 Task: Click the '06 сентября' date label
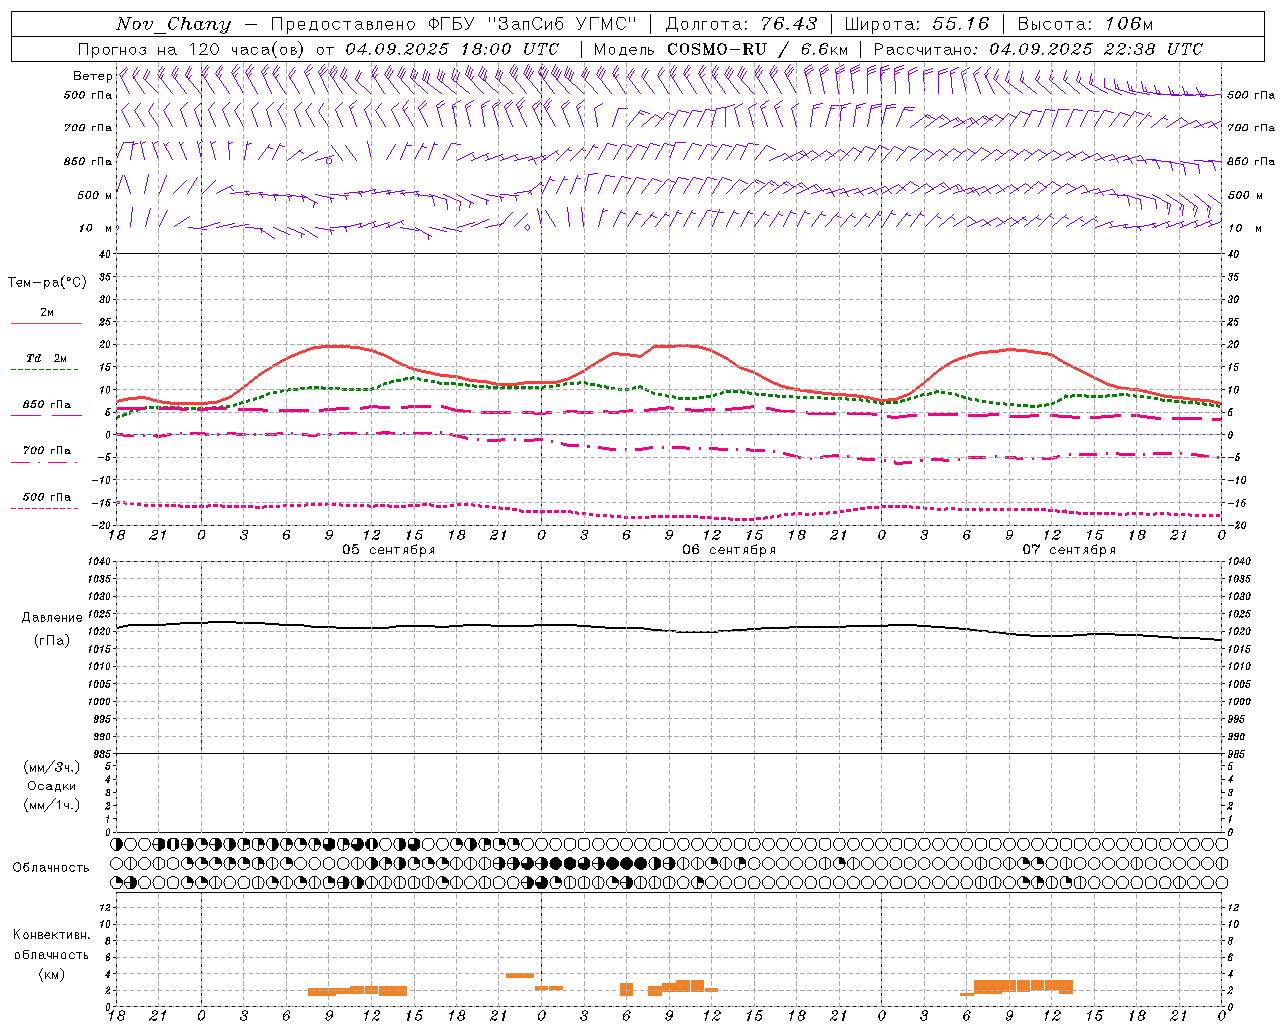coord(729,550)
